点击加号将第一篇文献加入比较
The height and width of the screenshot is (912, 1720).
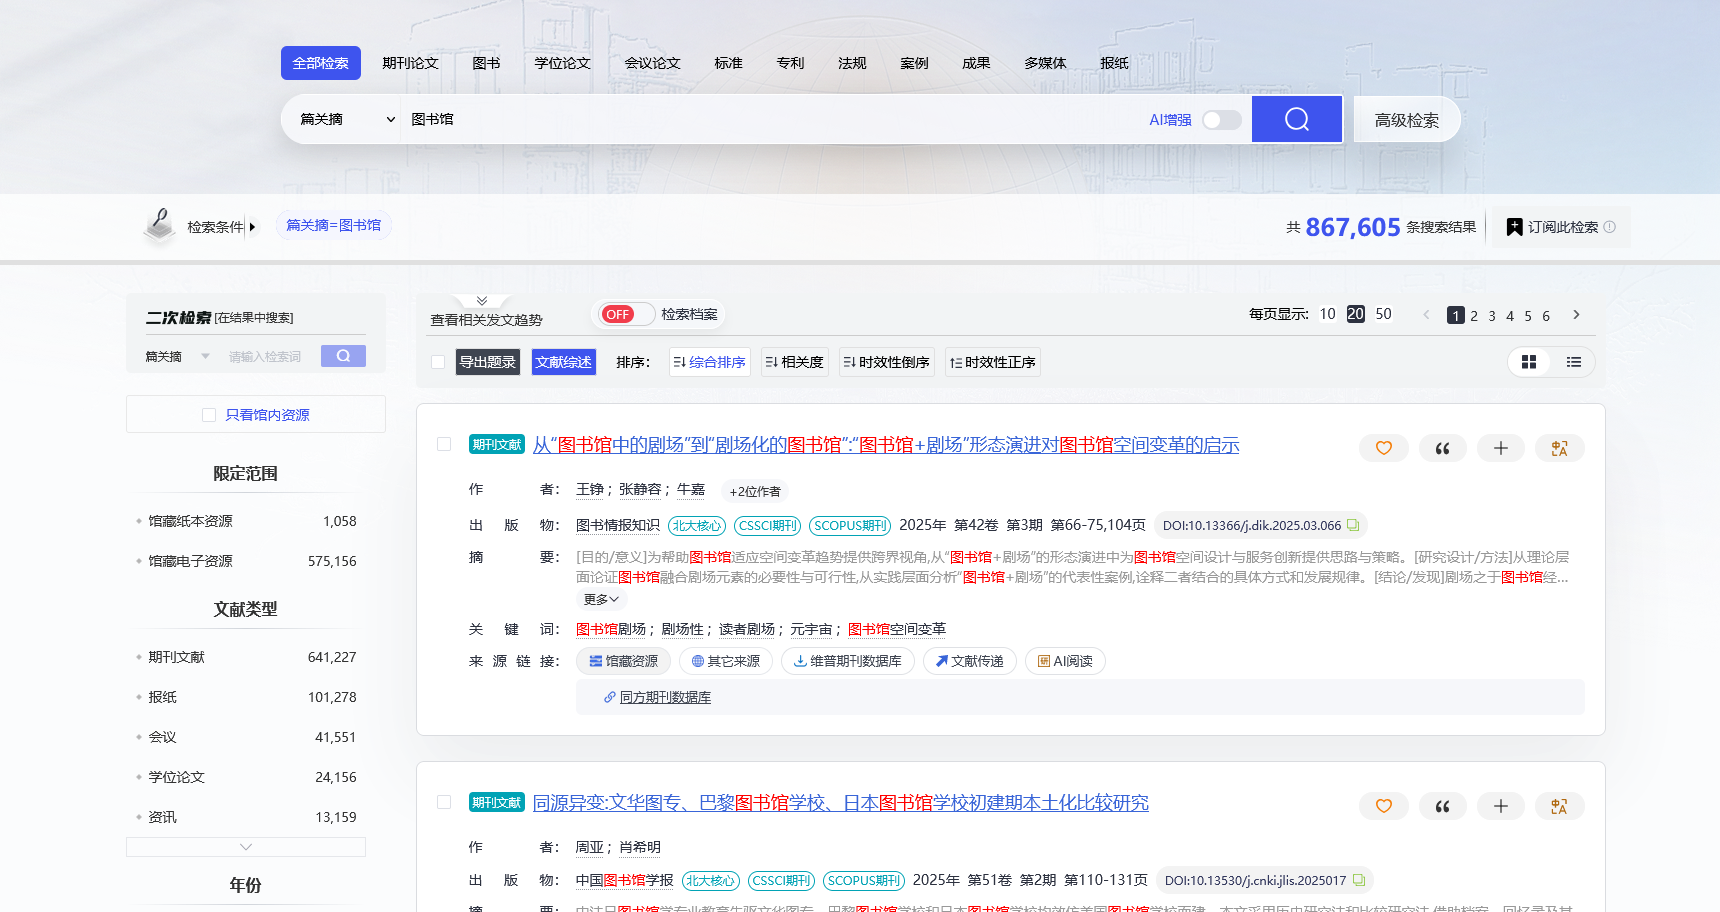click(1500, 448)
